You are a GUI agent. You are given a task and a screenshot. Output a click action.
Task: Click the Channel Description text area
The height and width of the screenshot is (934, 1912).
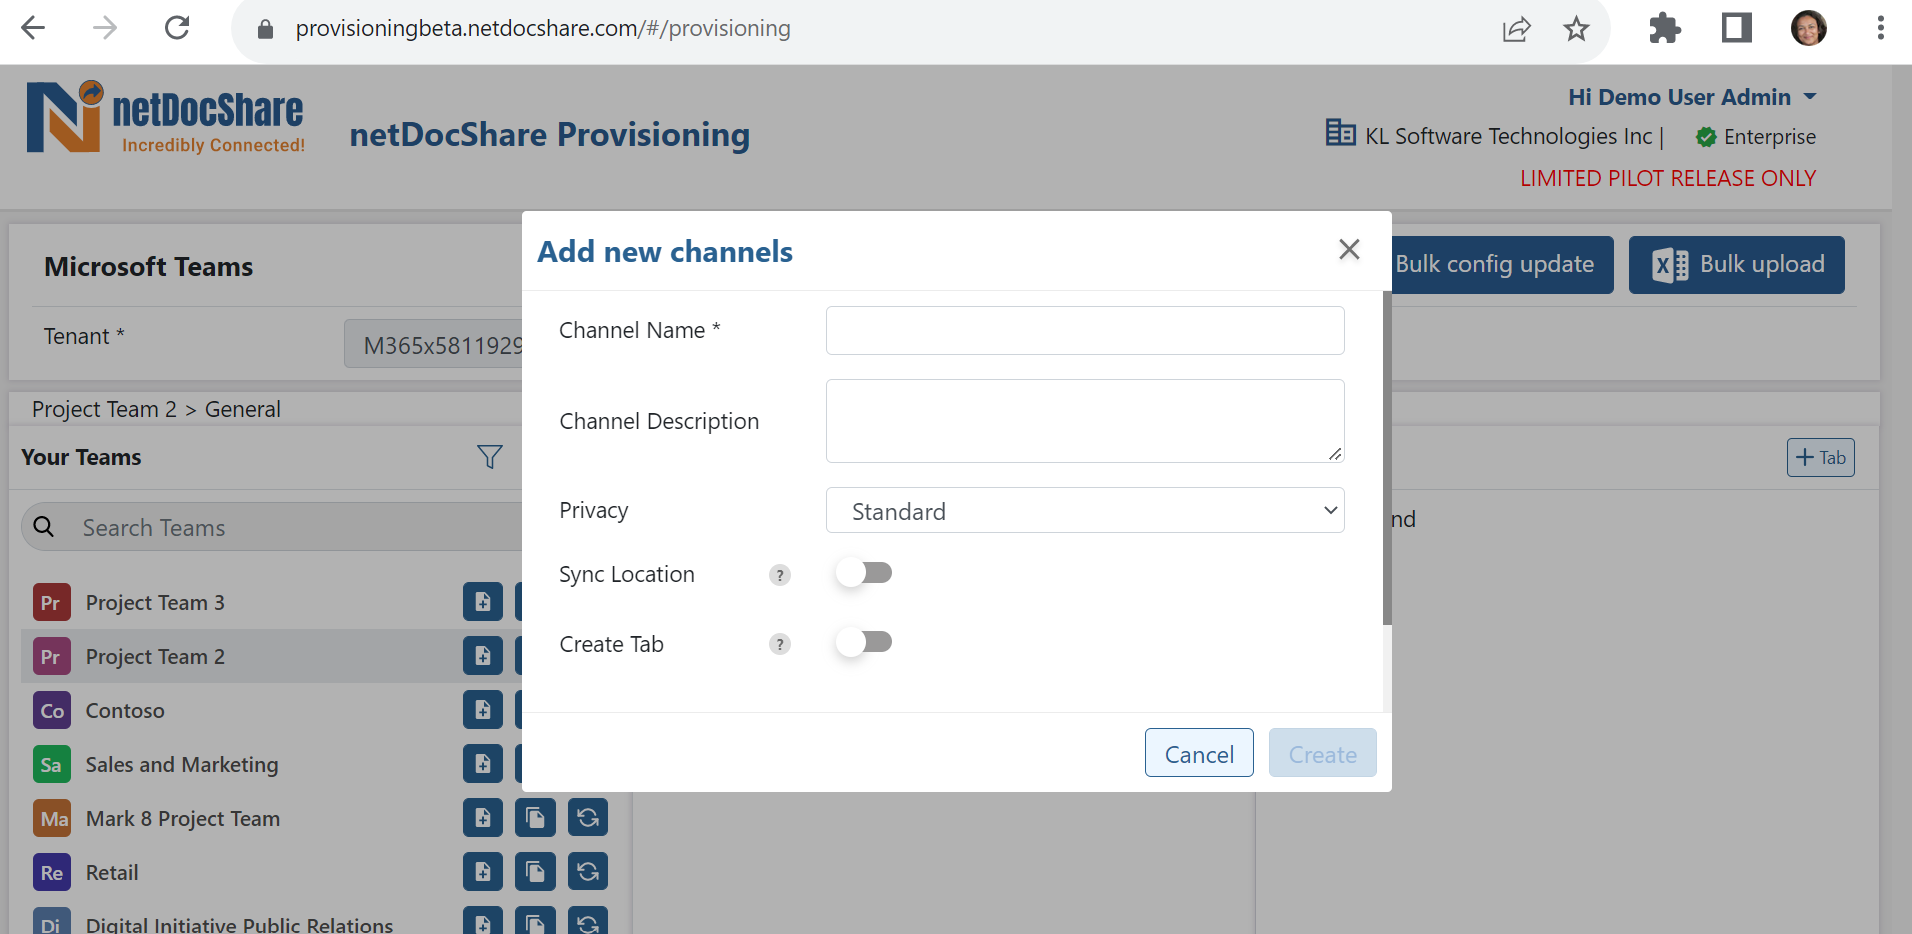coord(1085,421)
